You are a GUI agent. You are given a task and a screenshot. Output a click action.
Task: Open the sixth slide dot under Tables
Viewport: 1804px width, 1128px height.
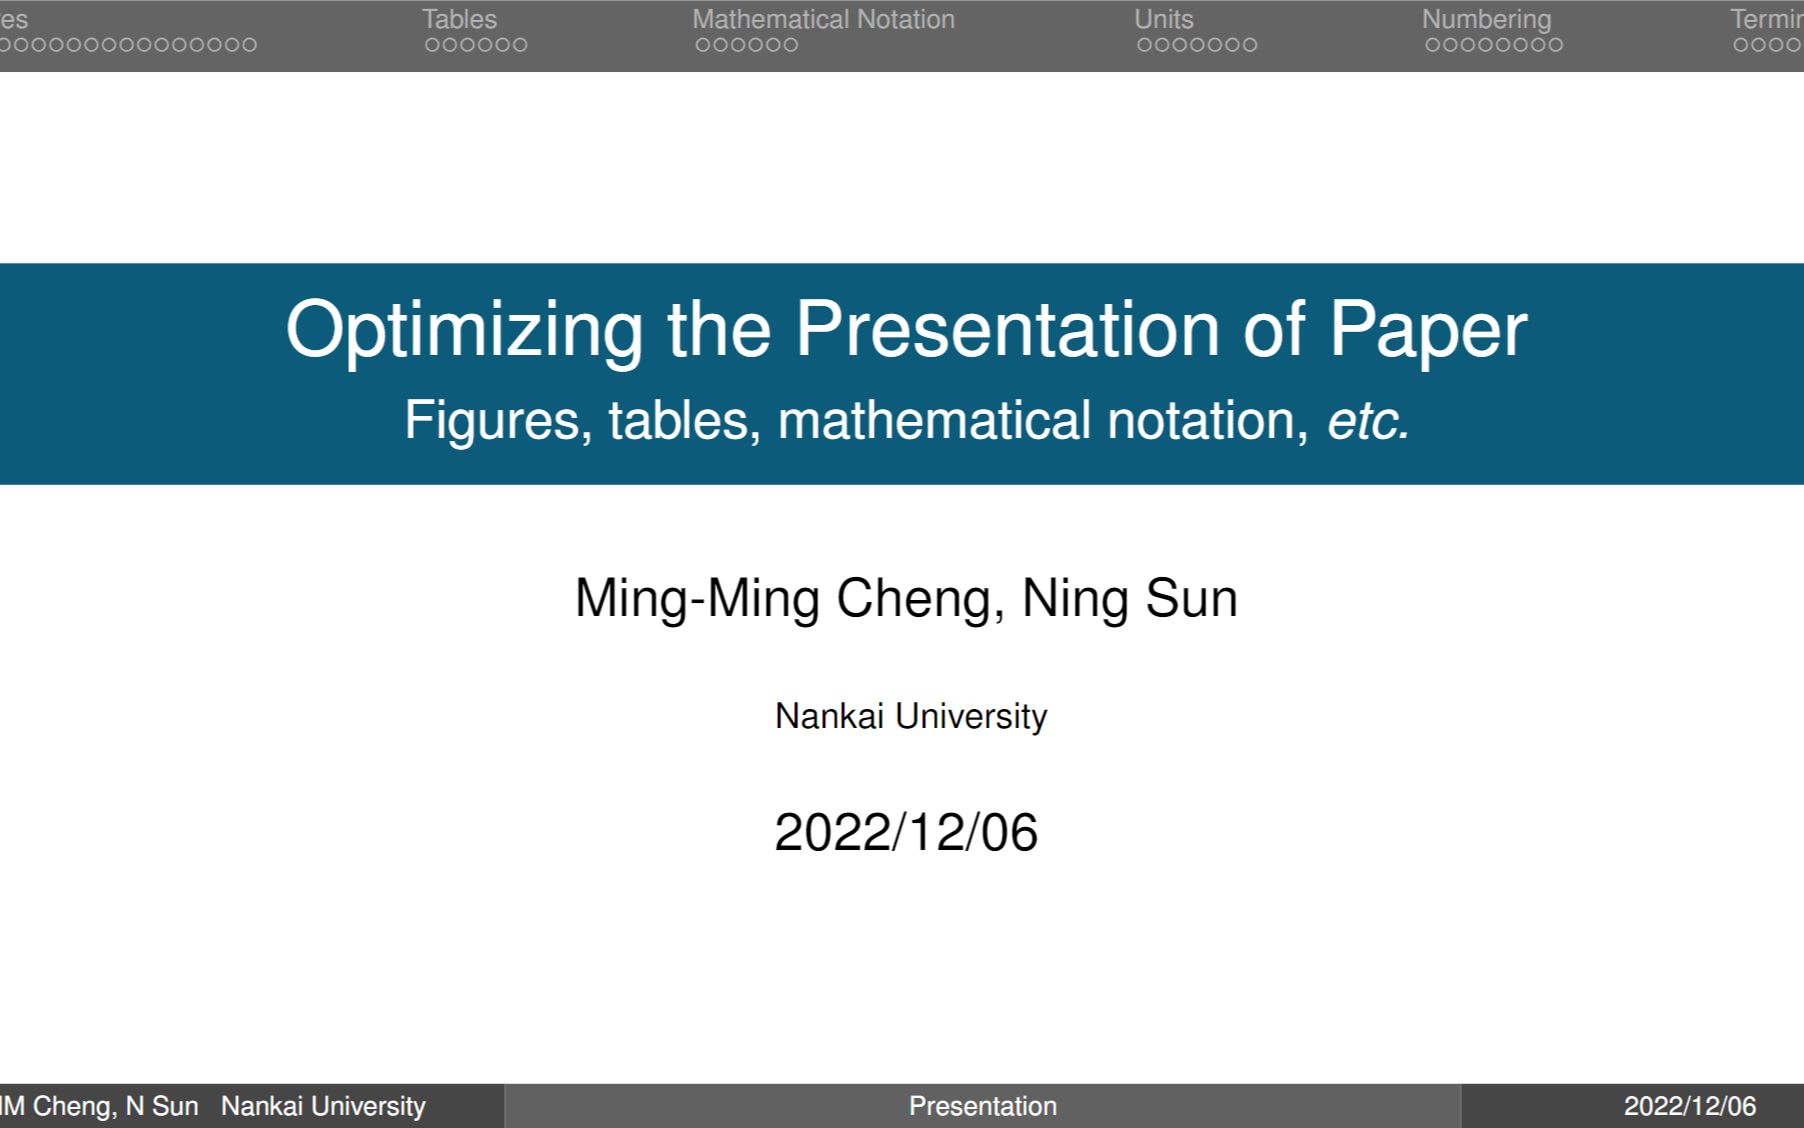520,44
